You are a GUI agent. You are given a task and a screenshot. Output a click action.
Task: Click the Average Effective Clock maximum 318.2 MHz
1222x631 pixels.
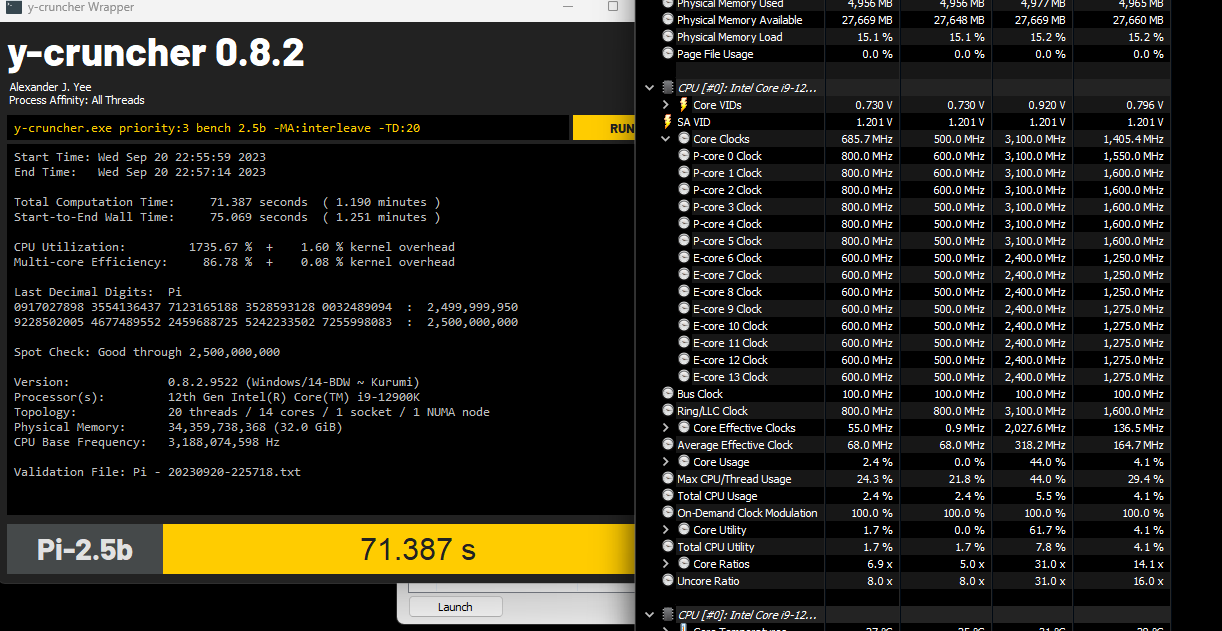click(x=1041, y=445)
